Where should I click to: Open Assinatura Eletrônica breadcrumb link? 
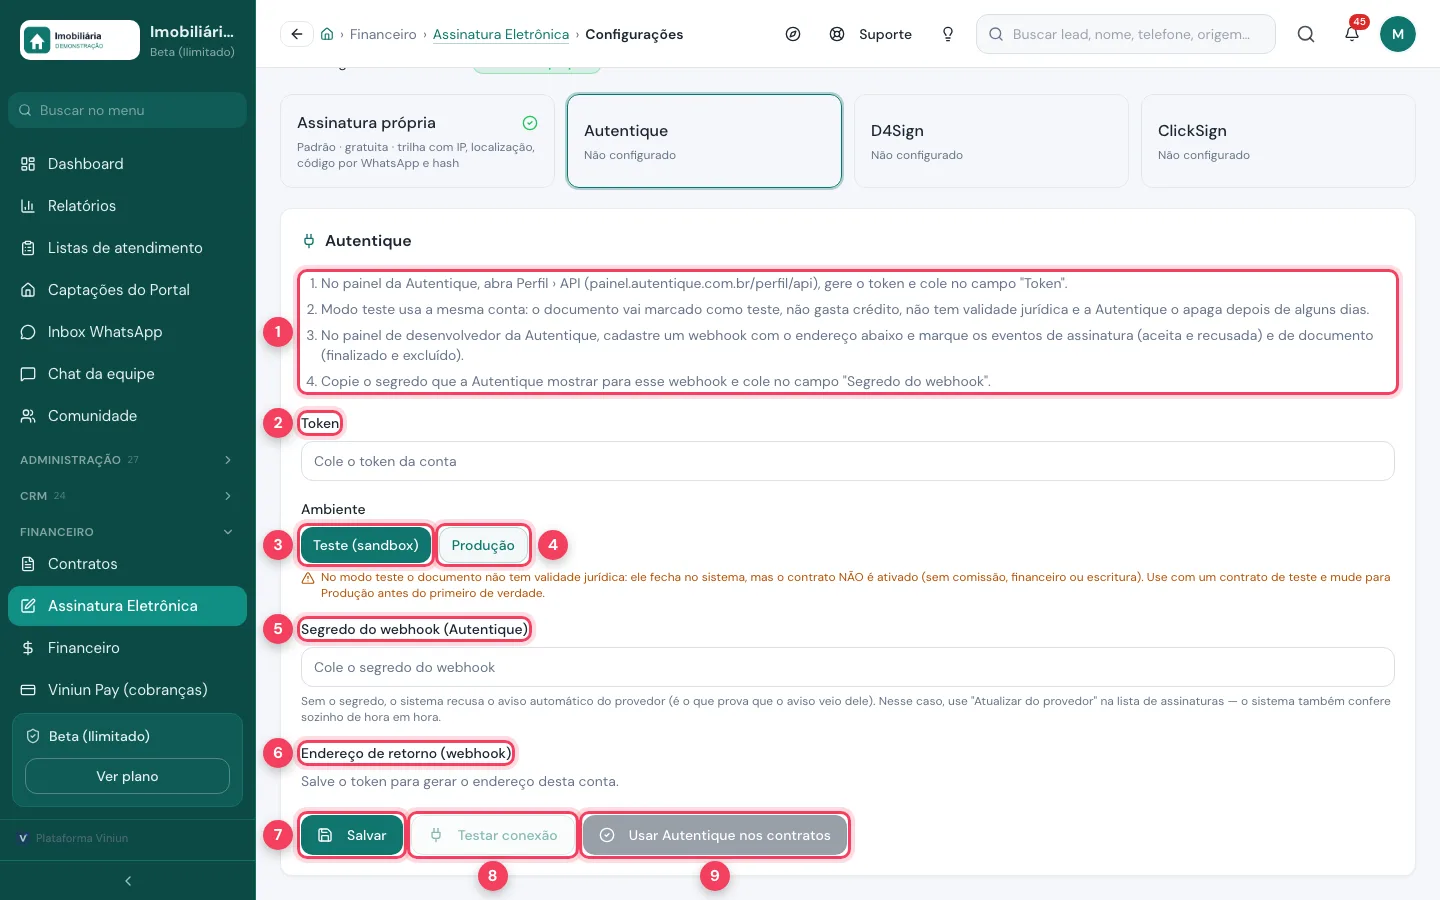click(501, 34)
